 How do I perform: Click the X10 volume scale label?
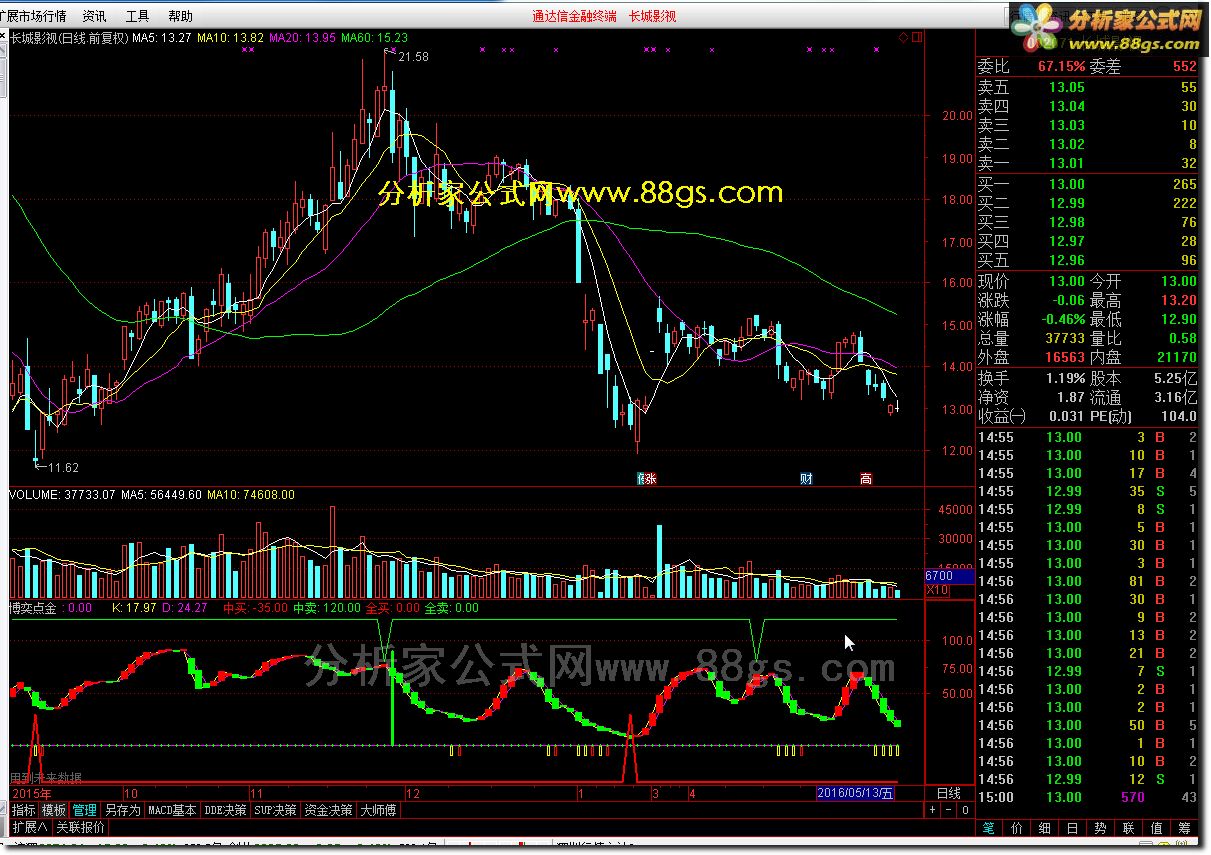tap(937, 591)
